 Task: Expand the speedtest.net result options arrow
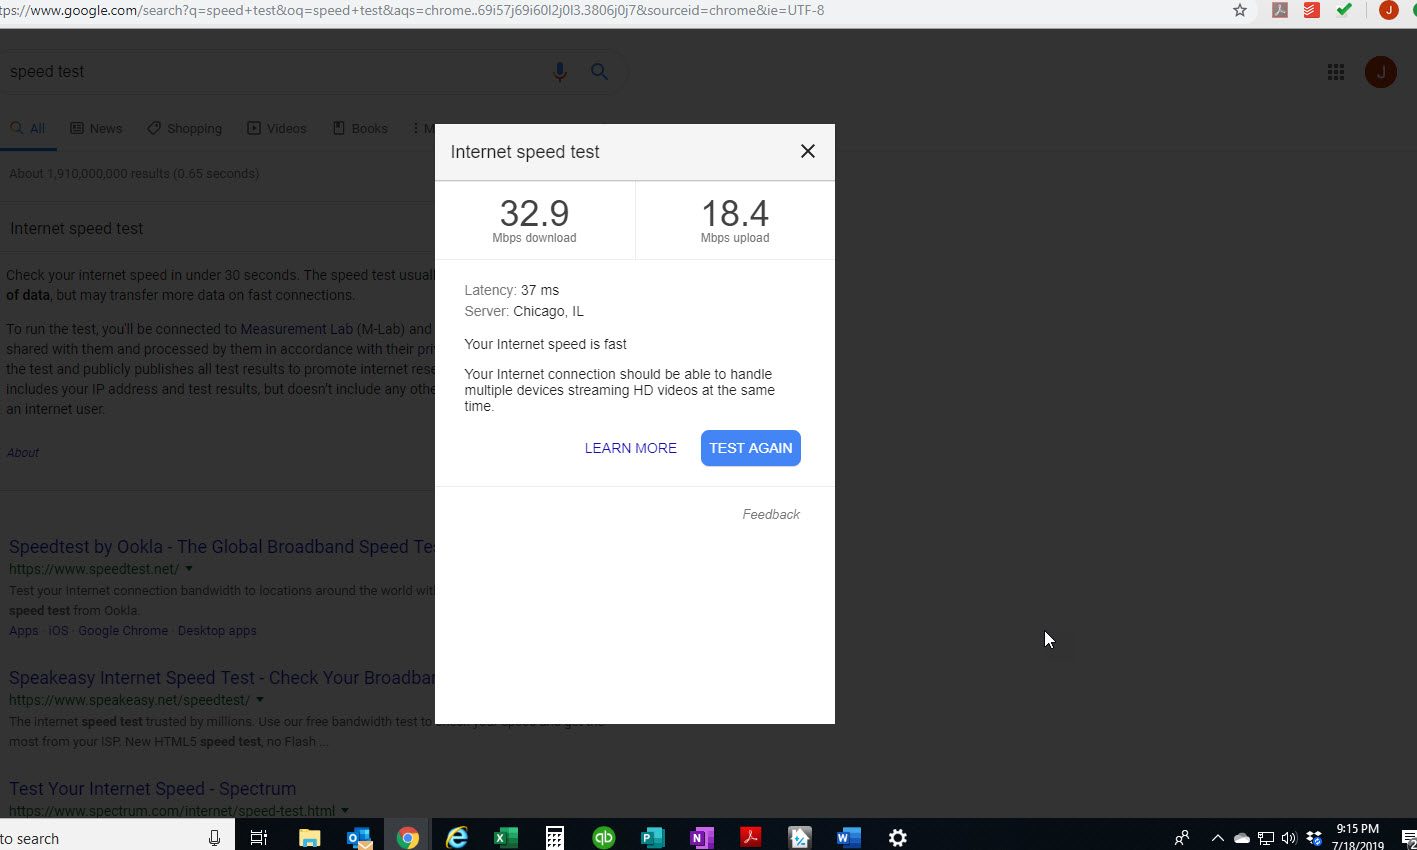pyautogui.click(x=189, y=569)
